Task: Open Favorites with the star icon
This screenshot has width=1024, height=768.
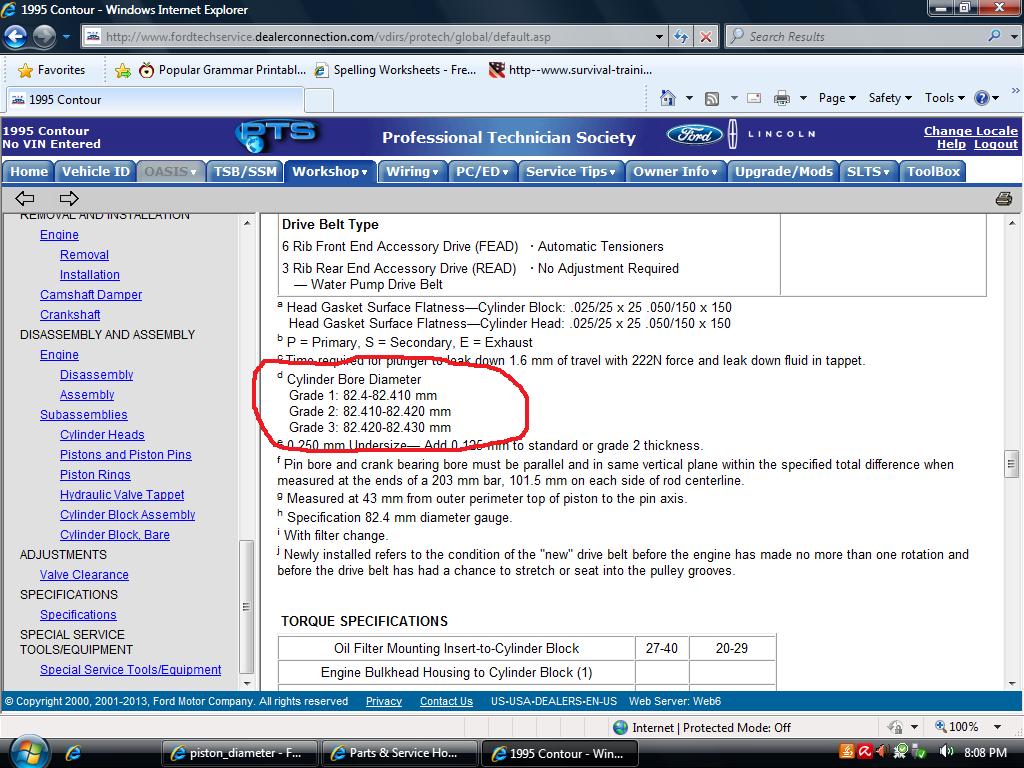Action: point(25,70)
